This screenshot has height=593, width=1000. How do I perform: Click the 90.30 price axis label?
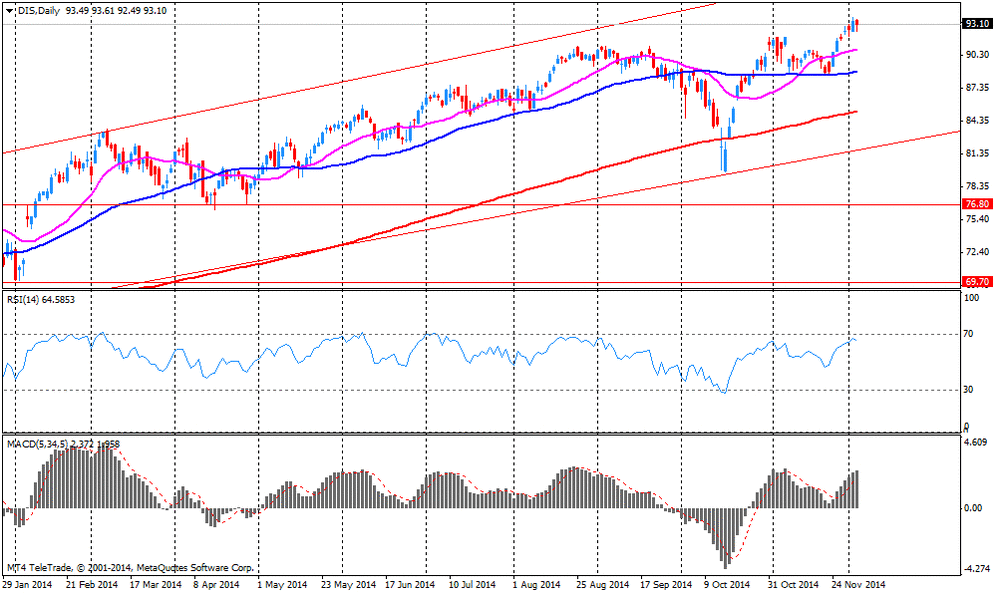tap(975, 55)
